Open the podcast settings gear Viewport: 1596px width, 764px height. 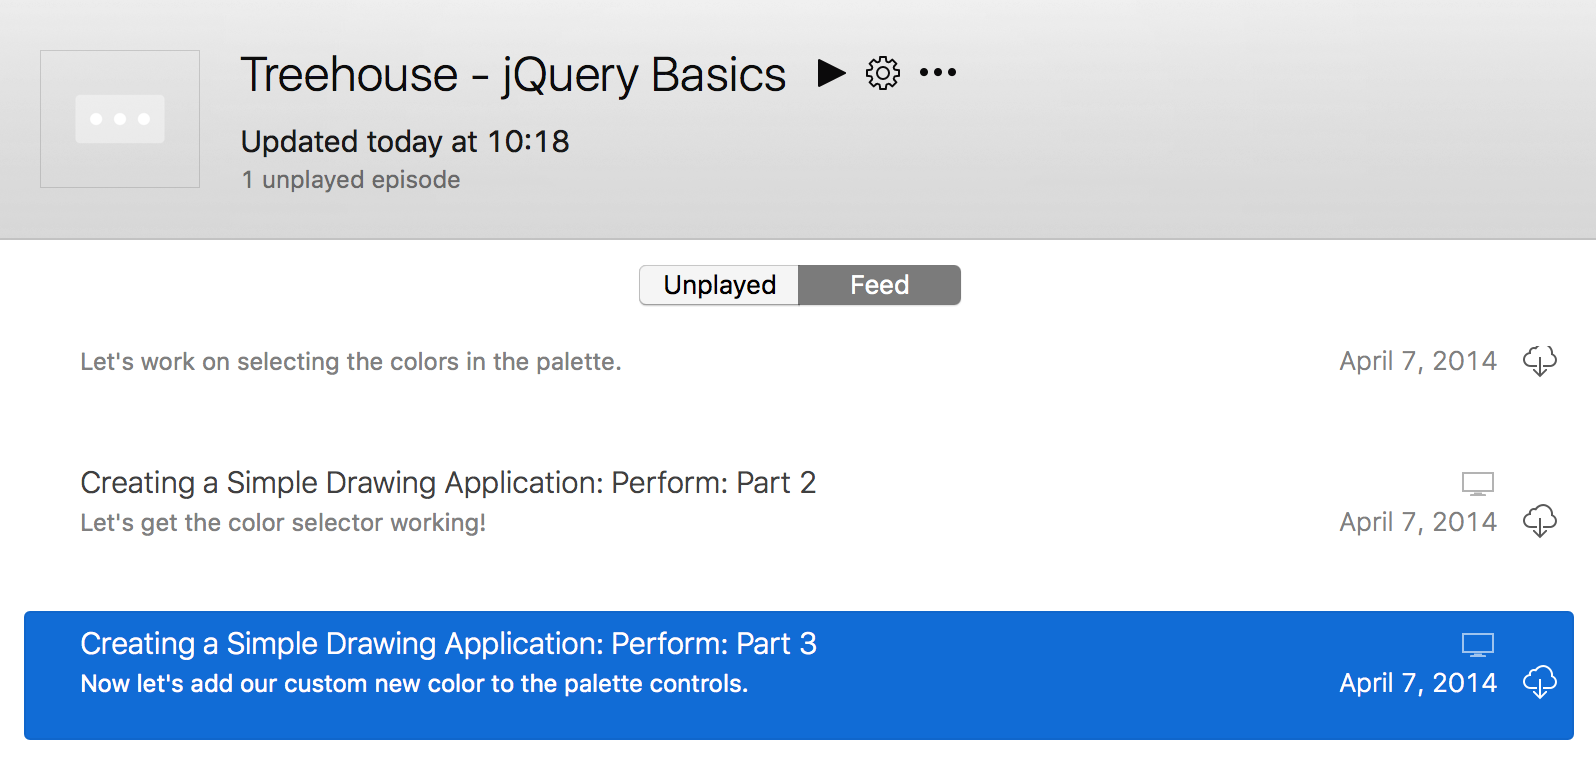(x=883, y=73)
